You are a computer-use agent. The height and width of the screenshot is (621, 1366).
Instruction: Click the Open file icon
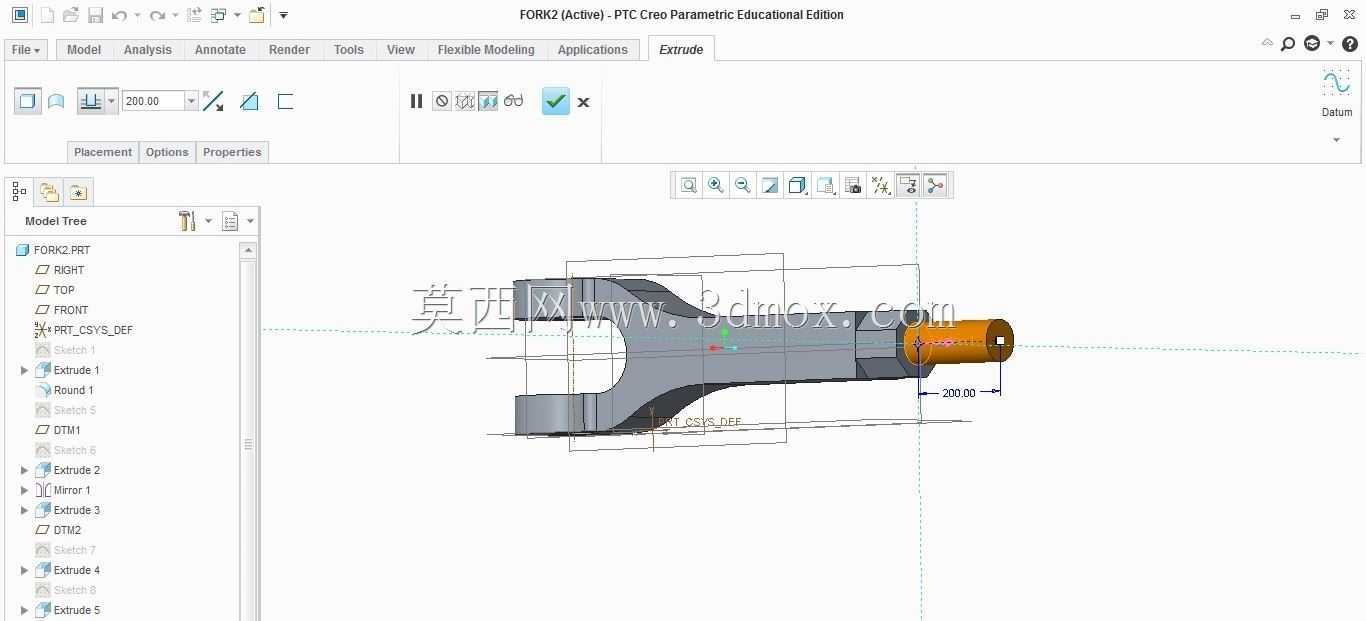pyautogui.click(x=70, y=15)
